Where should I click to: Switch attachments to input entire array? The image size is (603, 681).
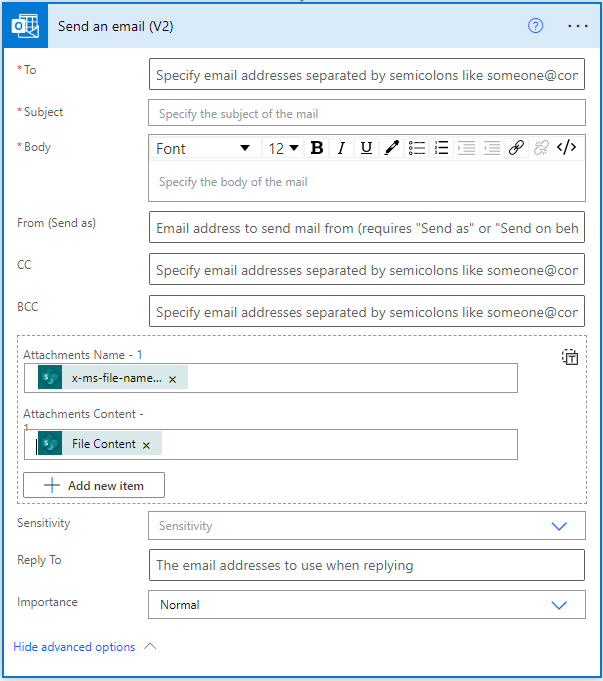[x=570, y=357]
